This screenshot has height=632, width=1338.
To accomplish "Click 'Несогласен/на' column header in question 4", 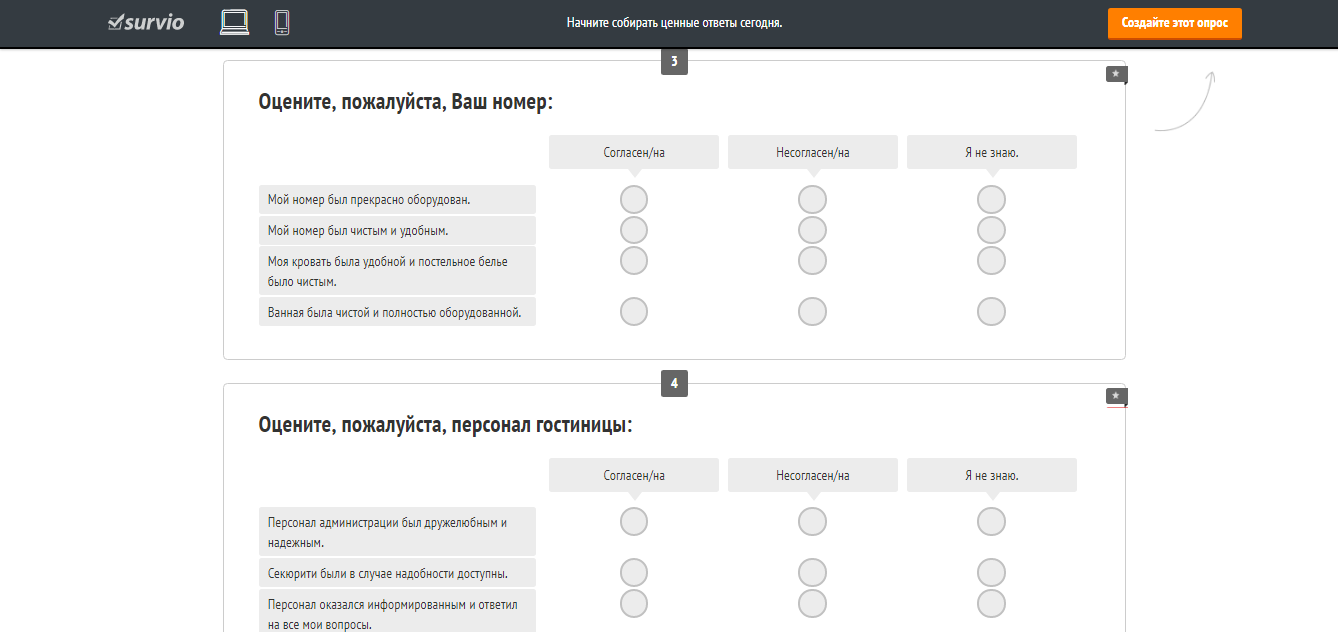I will coord(812,475).
